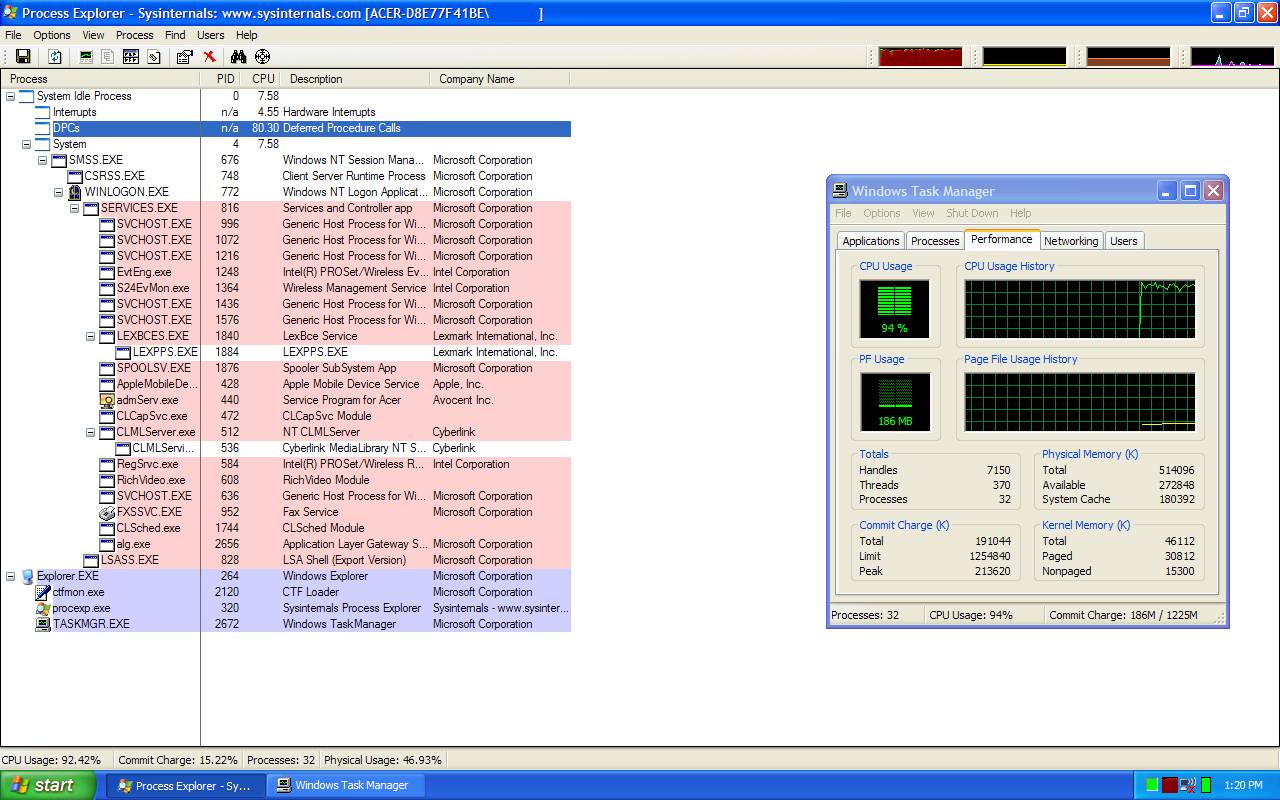The image size is (1280, 800).
Task: Click the disconnected network tray icon
Action: [1188, 785]
